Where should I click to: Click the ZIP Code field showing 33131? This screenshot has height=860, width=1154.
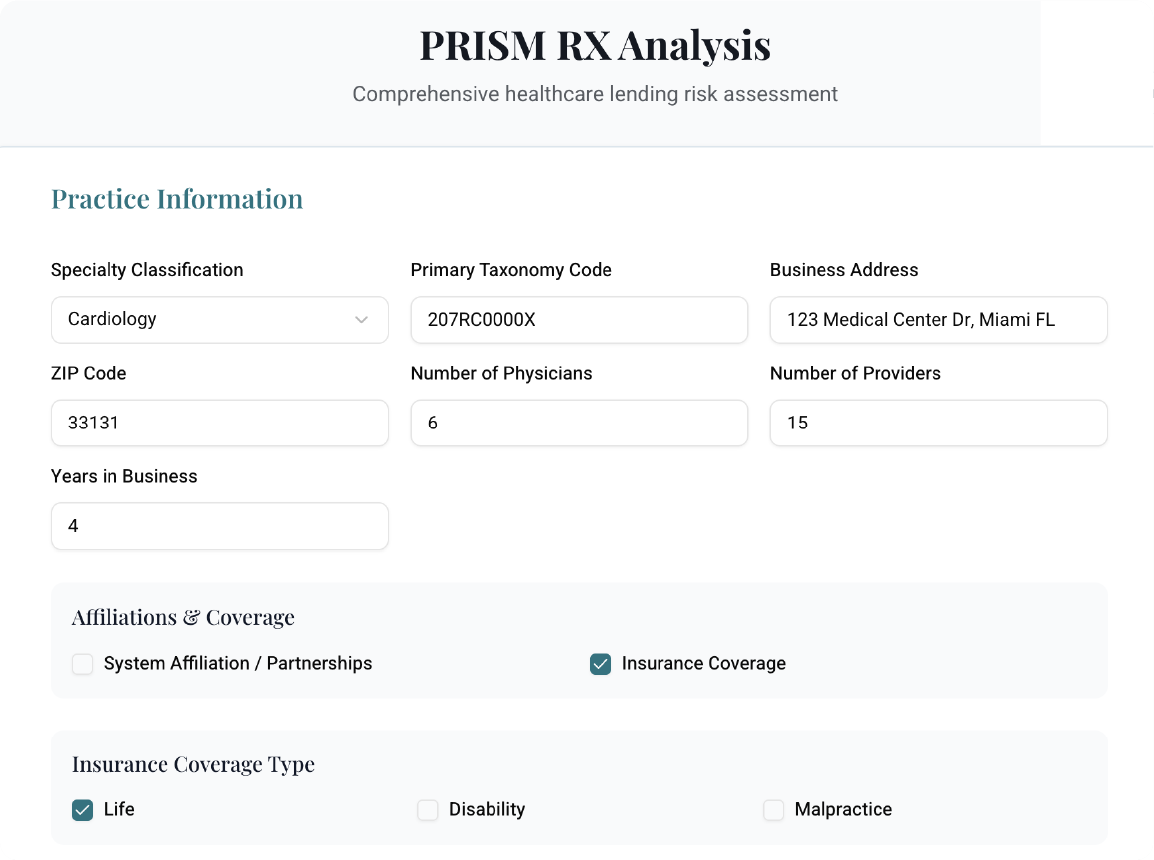tap(219, 422)
